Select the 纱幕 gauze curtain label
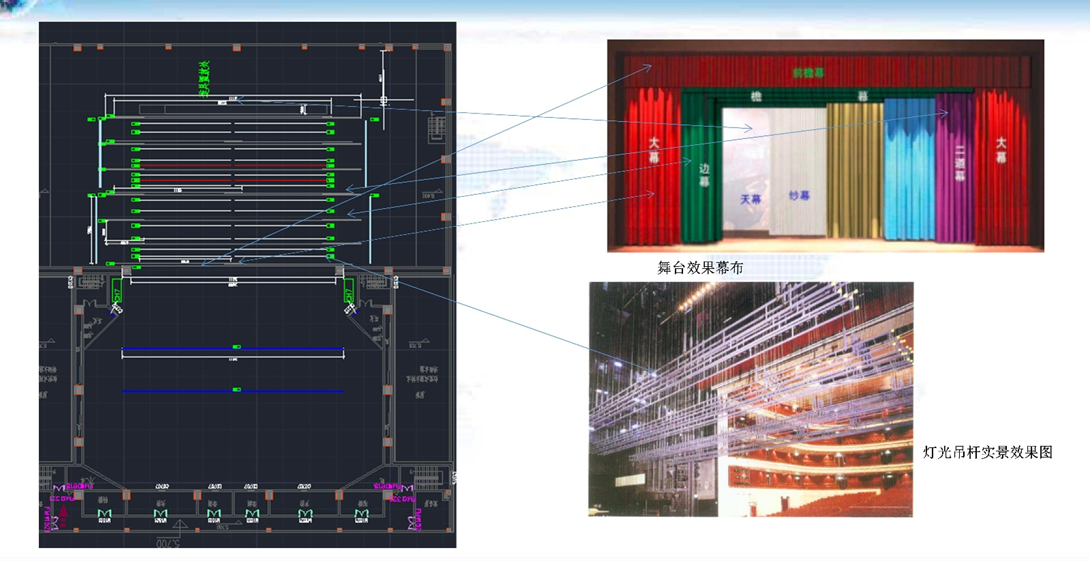 click(799, 197)
